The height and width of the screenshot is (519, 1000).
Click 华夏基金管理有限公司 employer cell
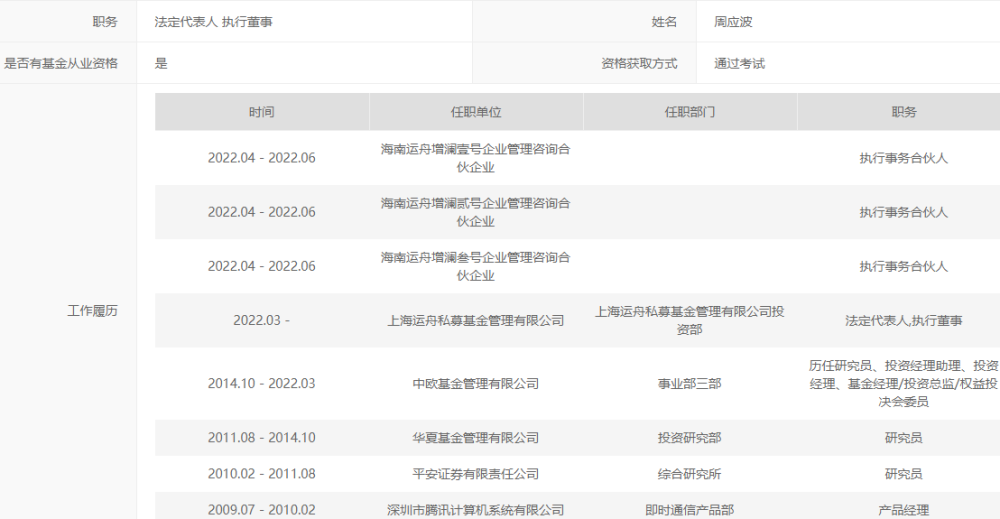click(x=476, y=438)
